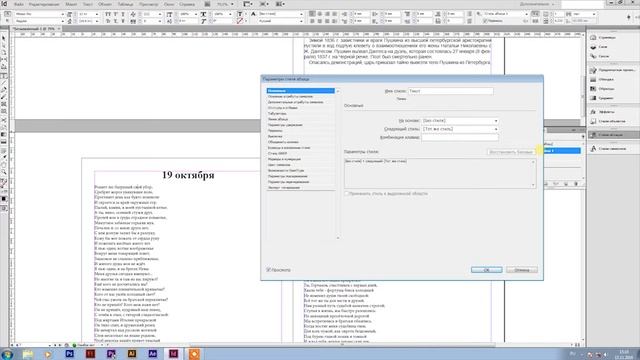Click Отмена cancel button
640x360 pixels.
(522, 270)
